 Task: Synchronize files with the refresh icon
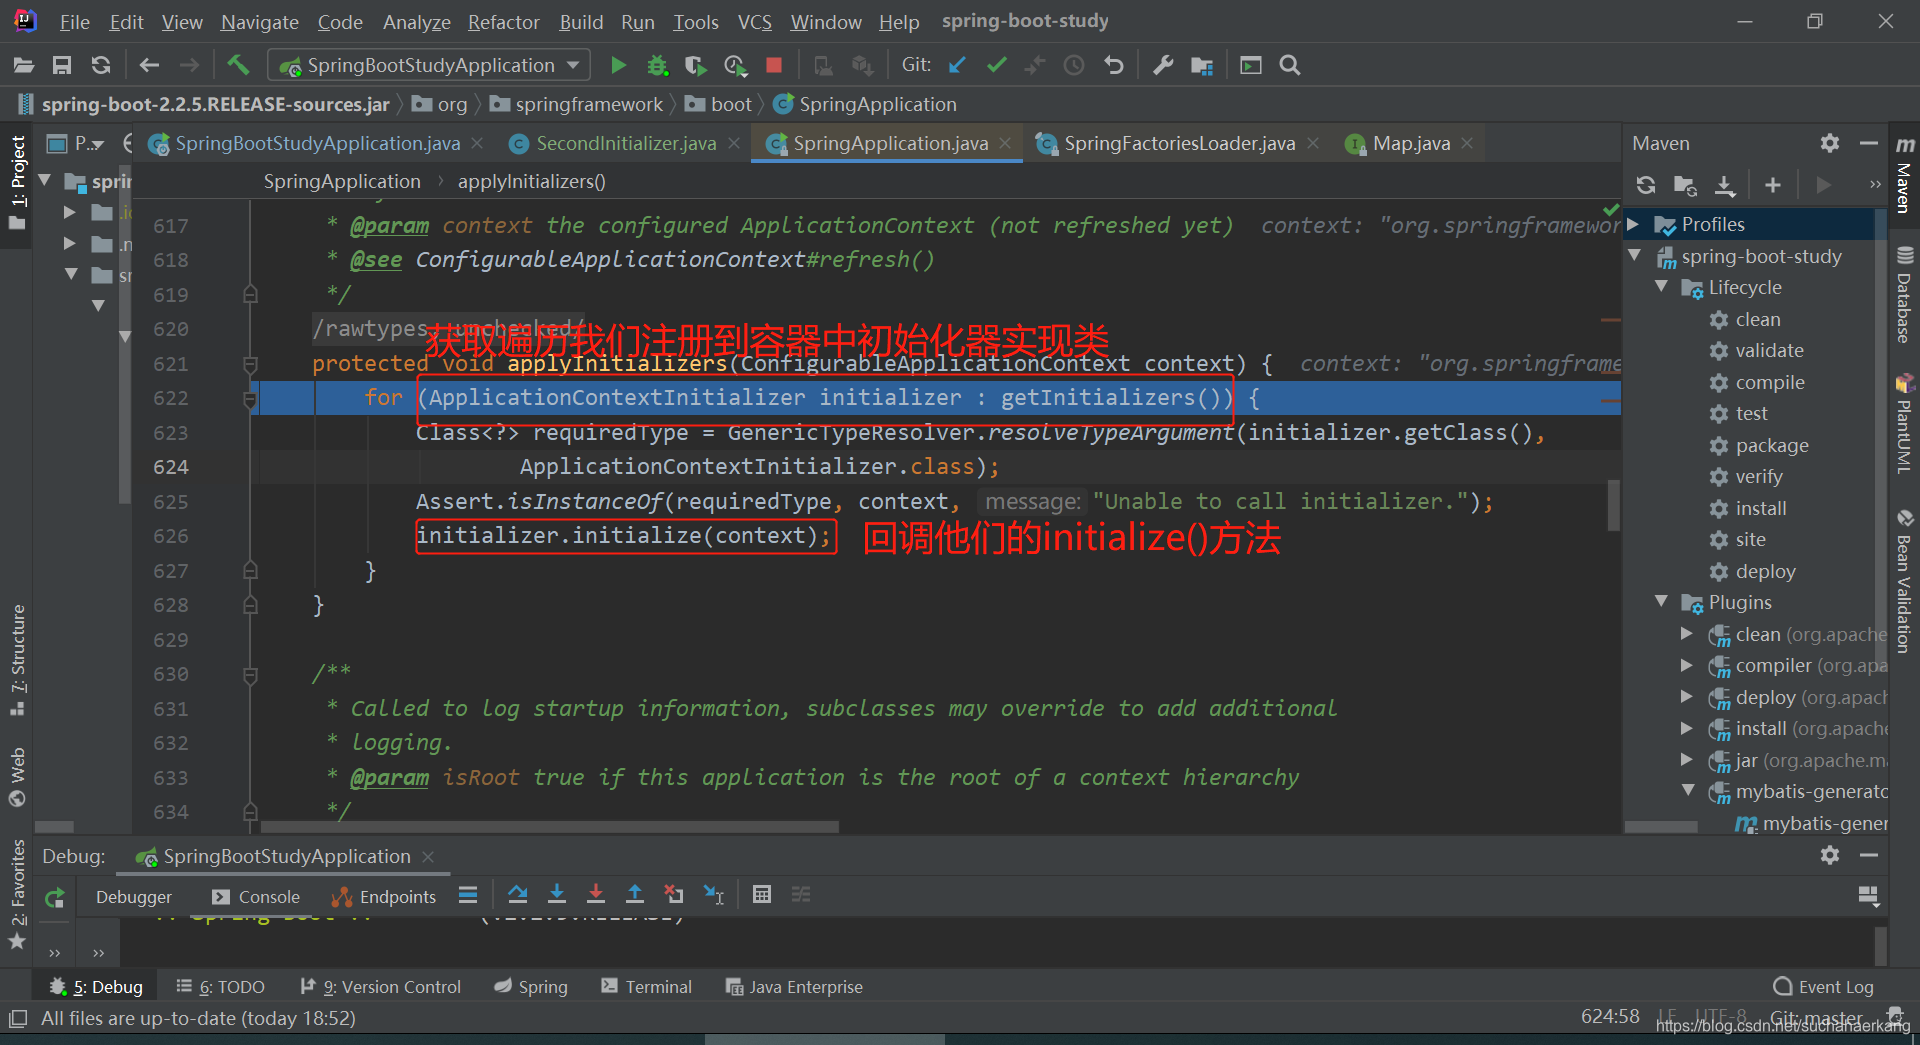pos(101,65)
